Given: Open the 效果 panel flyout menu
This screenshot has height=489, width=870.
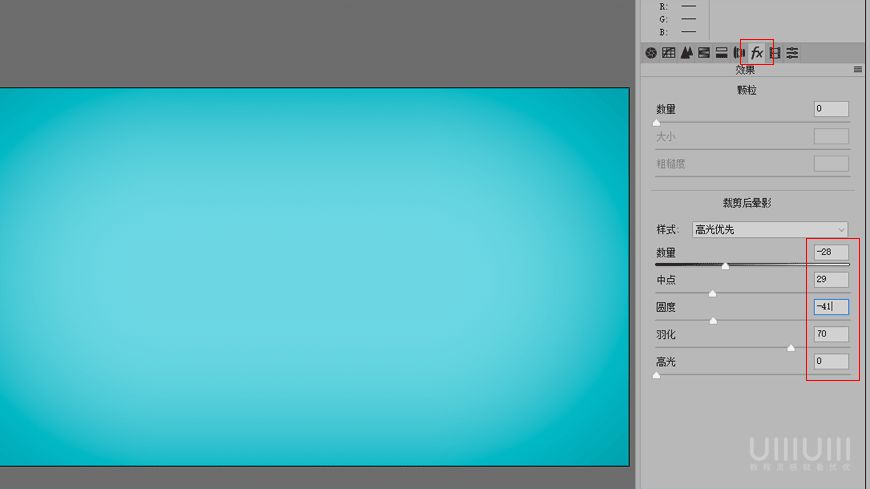Looking at the screenshot, I should 858,69.
